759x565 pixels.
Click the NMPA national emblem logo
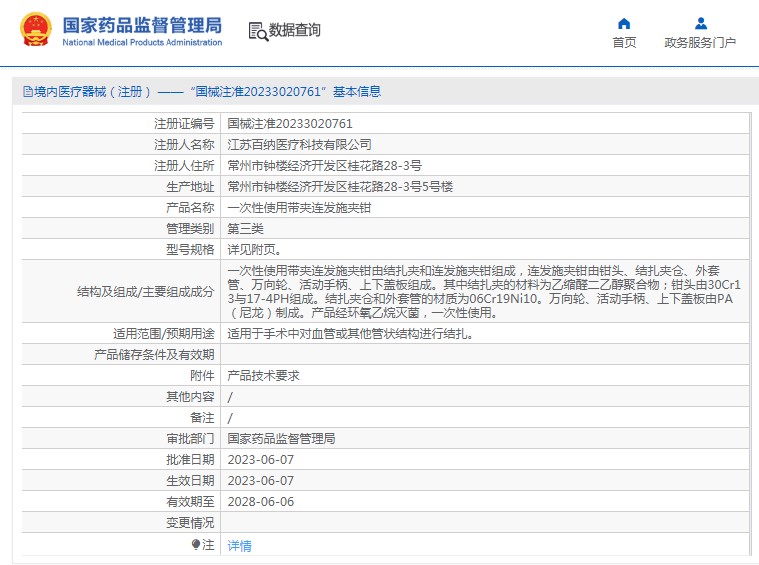coord(34,30)
